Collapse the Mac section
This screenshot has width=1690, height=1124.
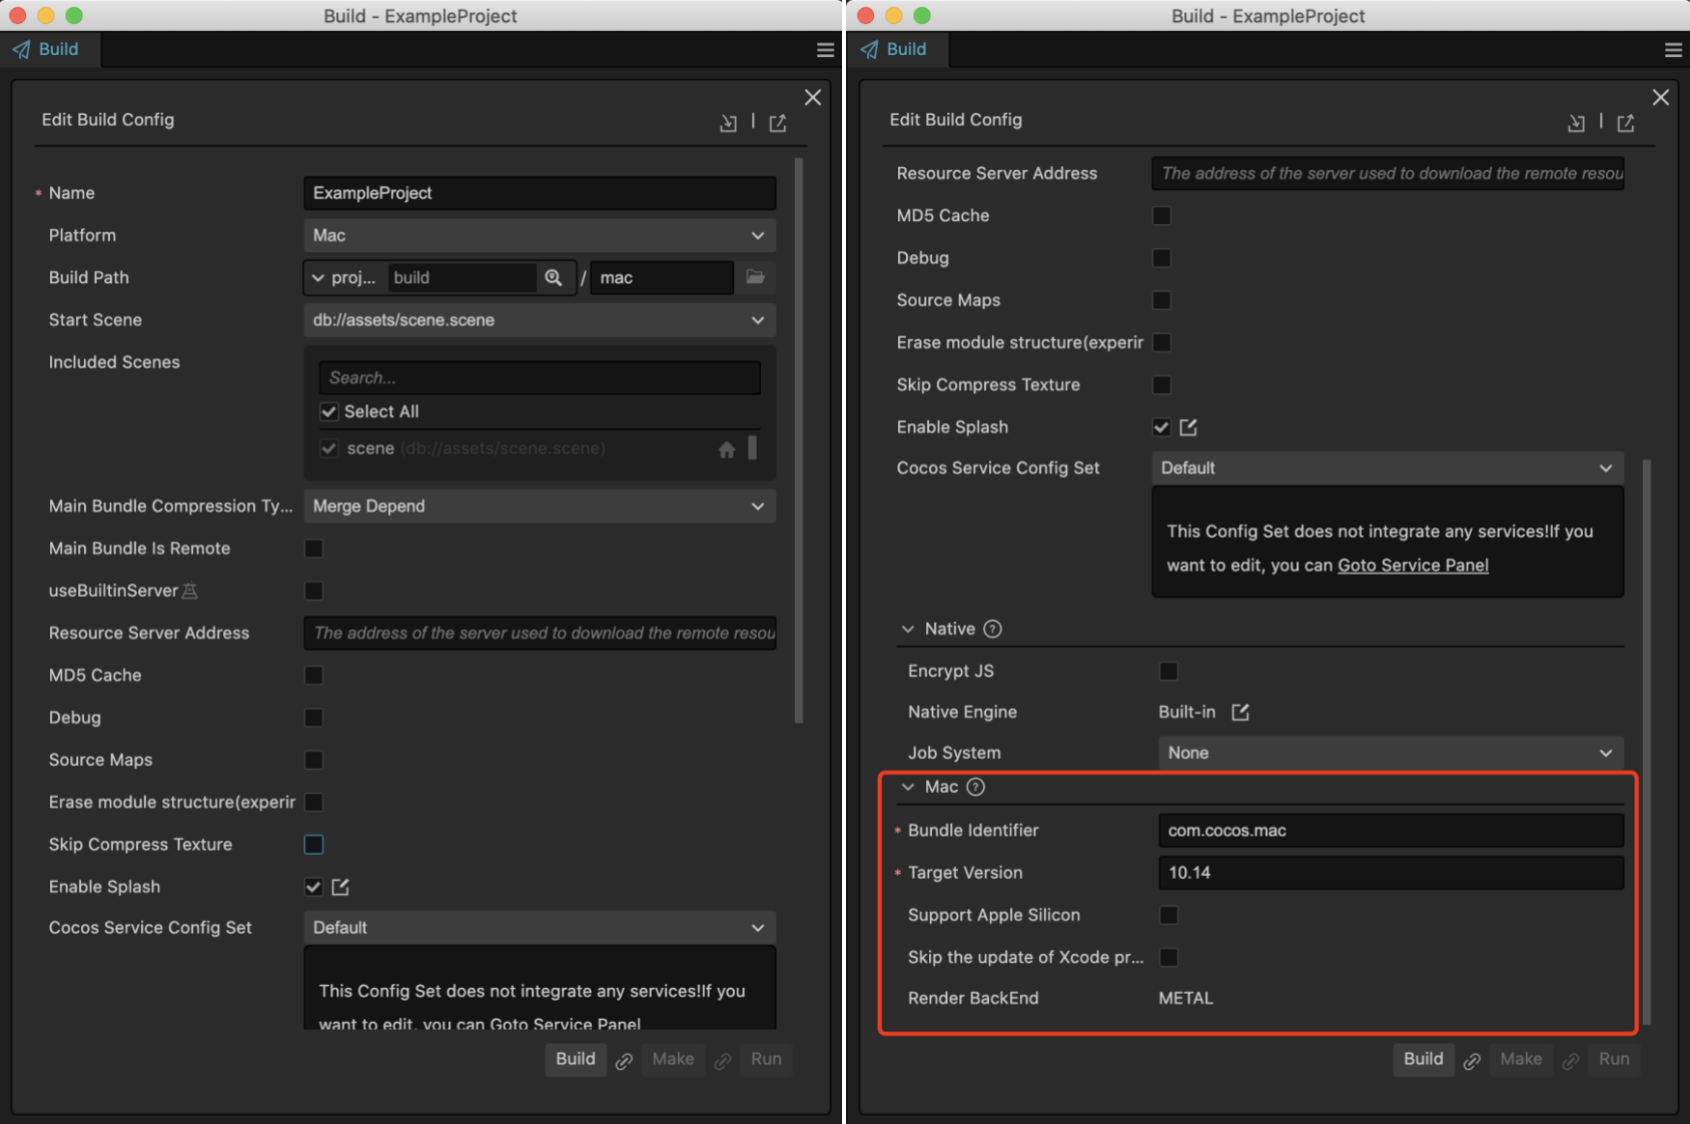[x=908, y=787]
